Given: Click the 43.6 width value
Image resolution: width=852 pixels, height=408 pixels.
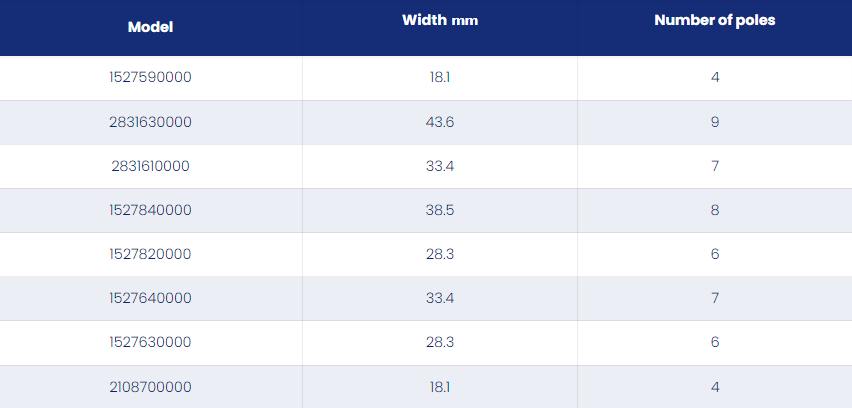Looking at the screenshot, I should pos(440,122).
